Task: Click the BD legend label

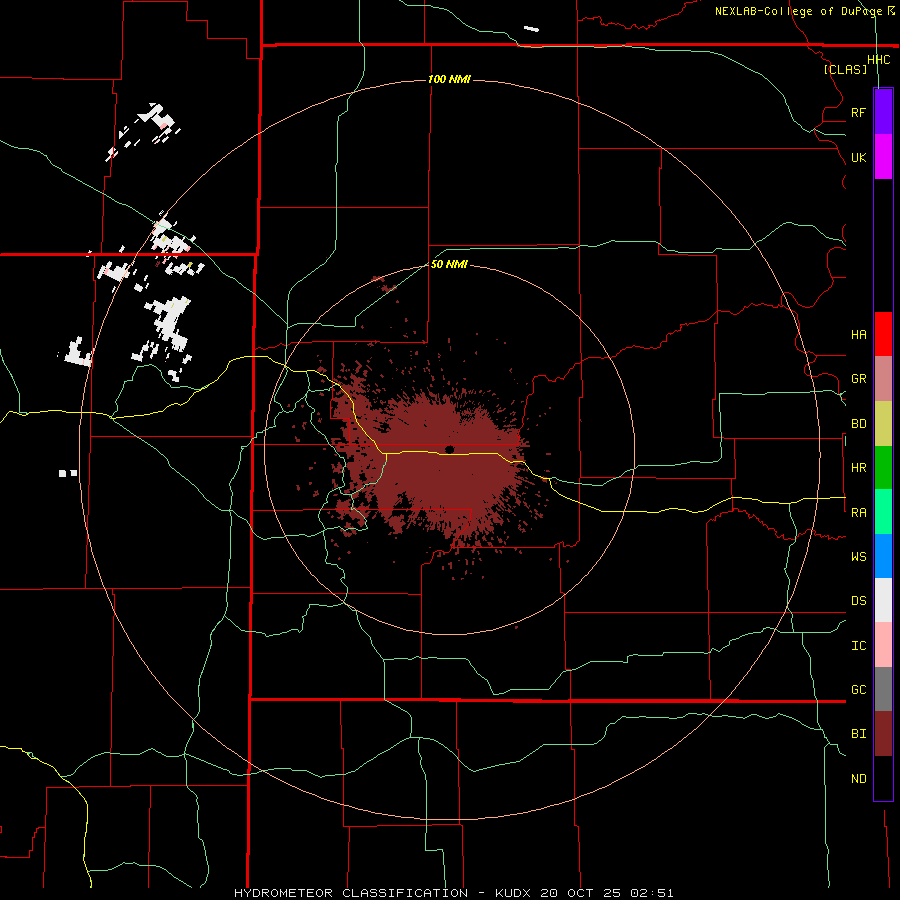Action: click(x=858, y=424)
